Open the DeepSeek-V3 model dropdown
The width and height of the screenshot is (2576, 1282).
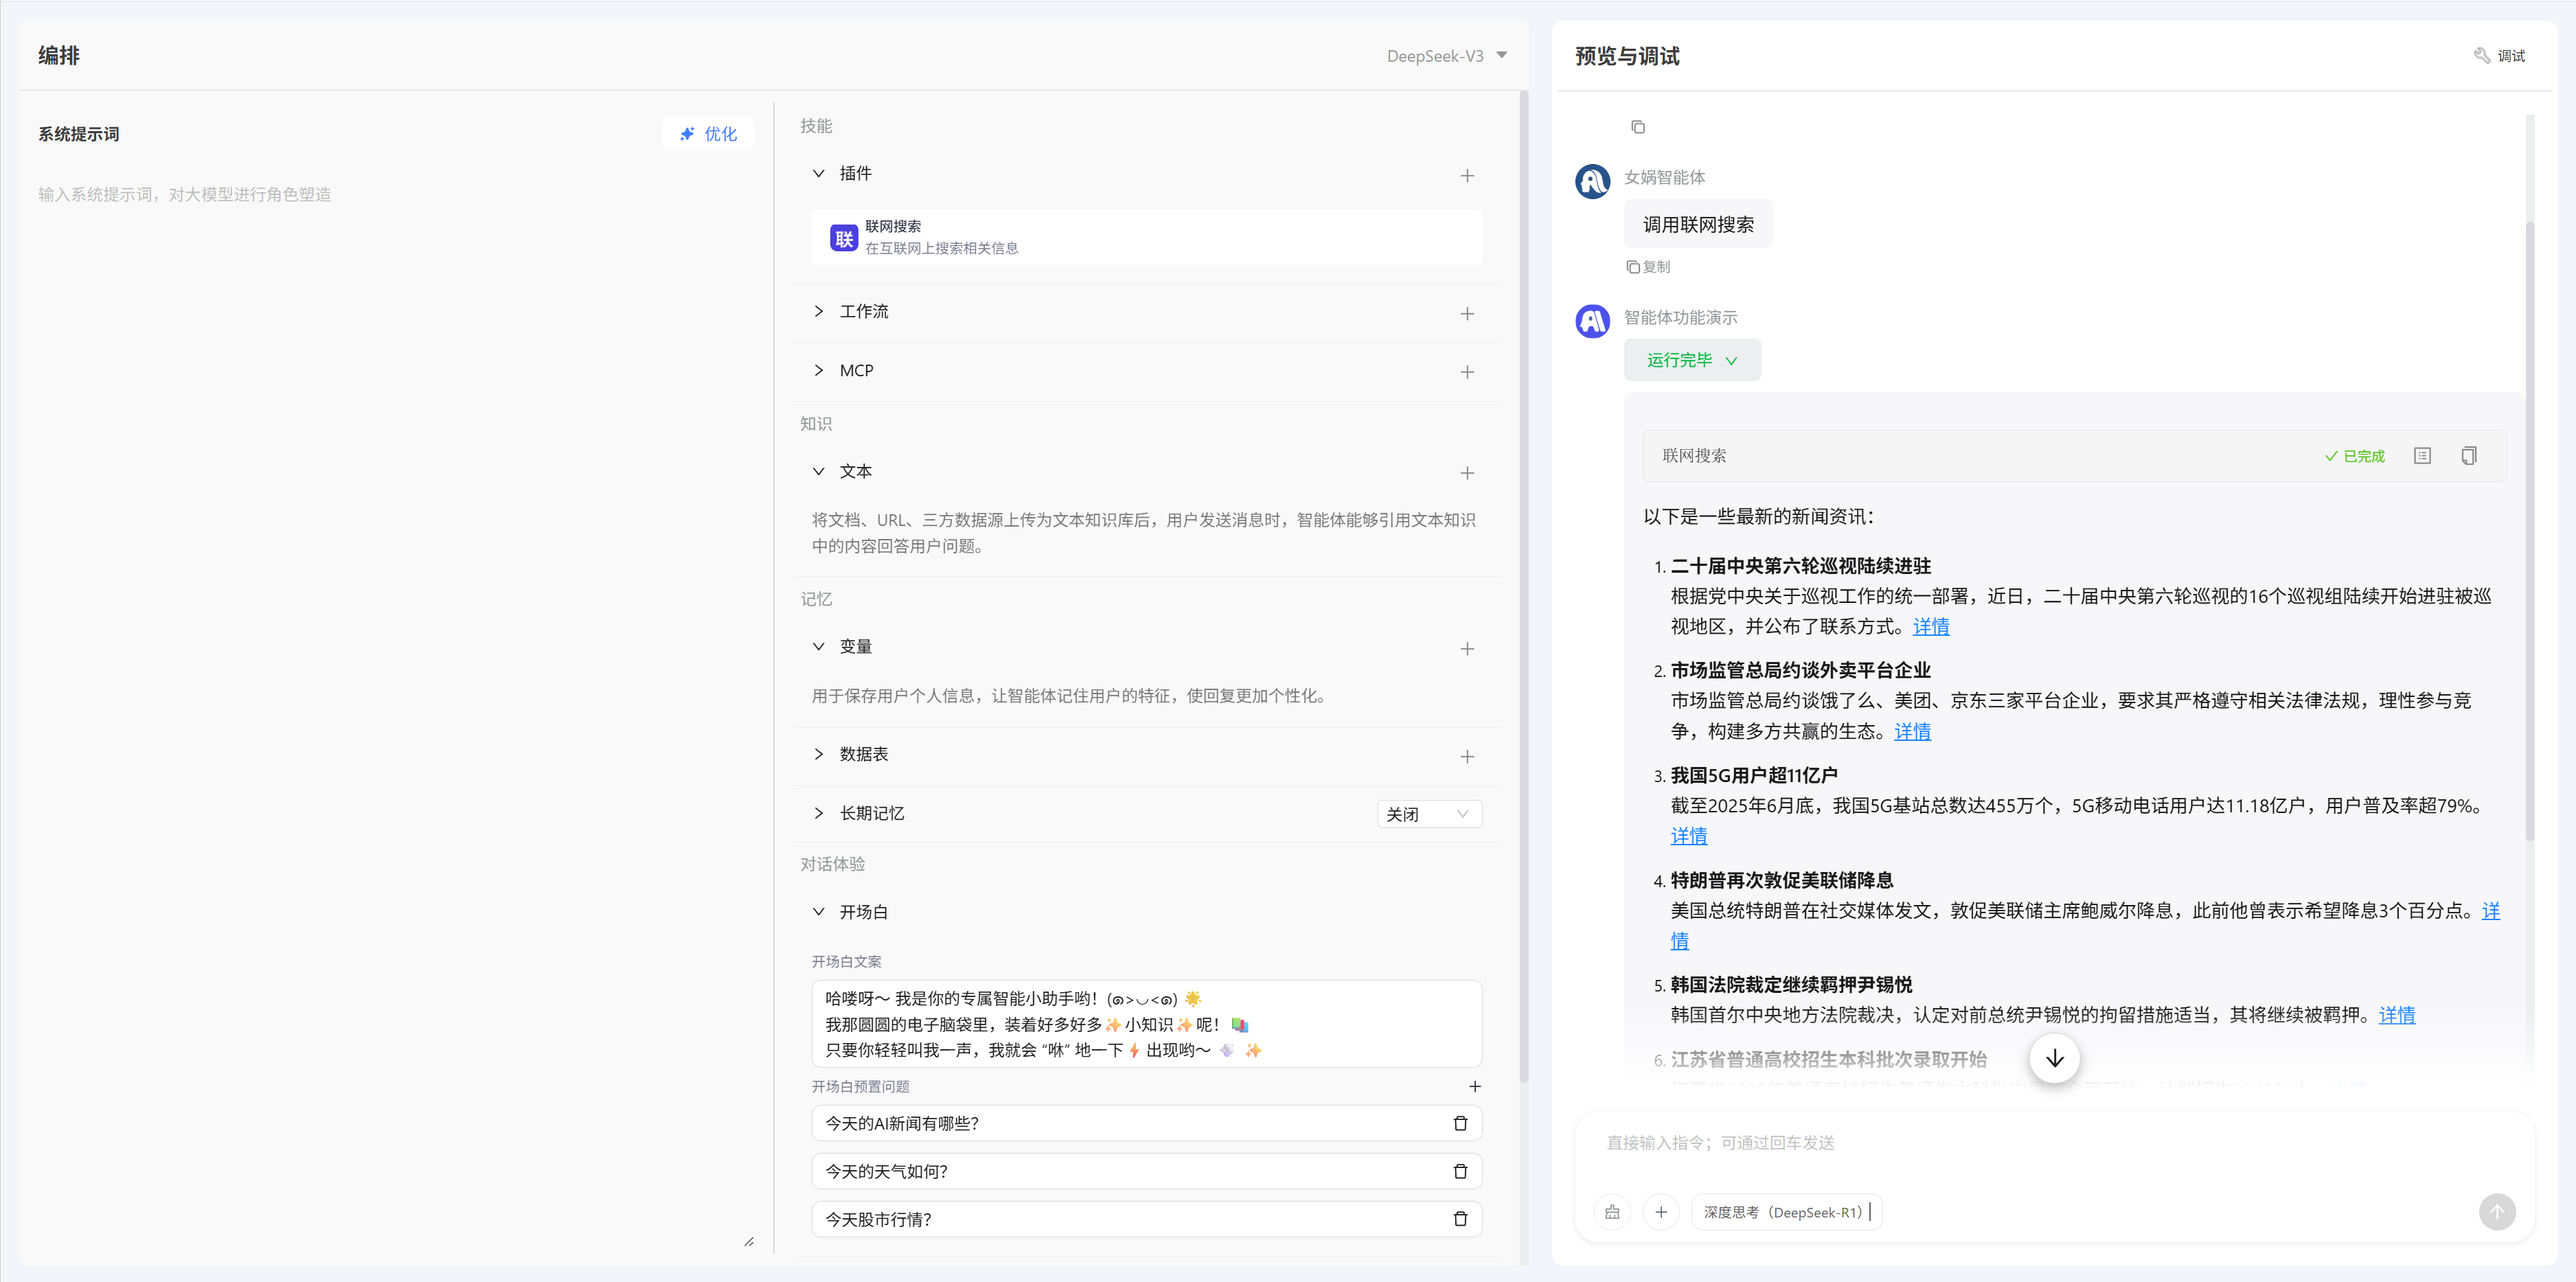[x=1446, y=56]
